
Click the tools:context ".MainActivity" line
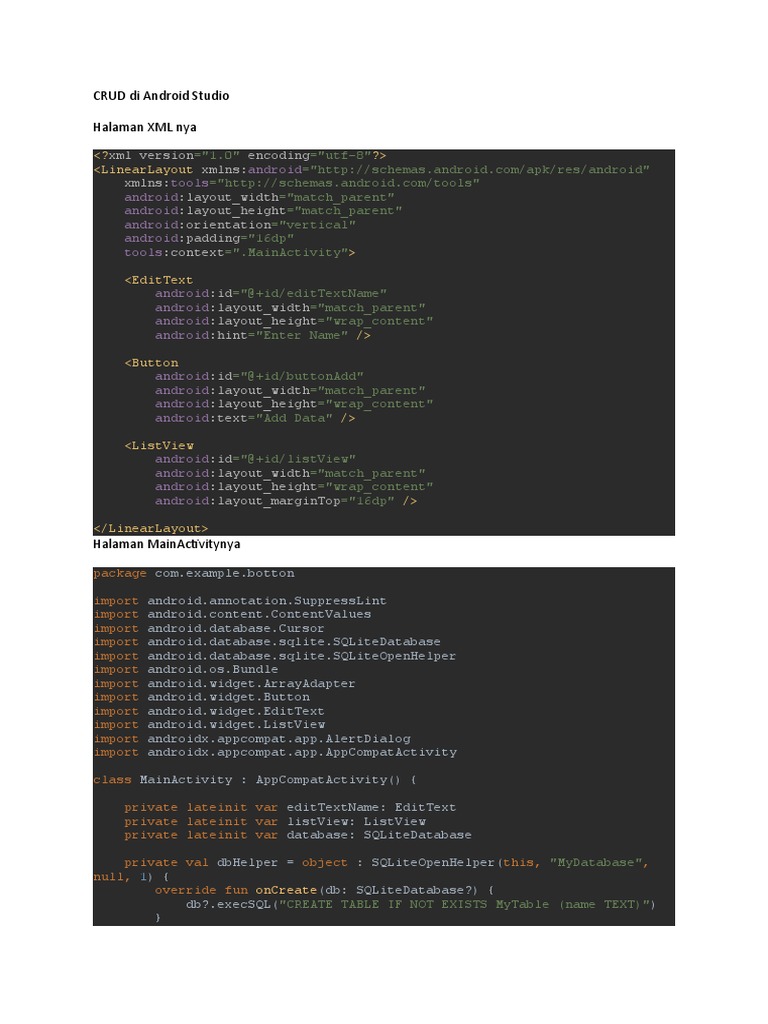[x=239, y=253]
